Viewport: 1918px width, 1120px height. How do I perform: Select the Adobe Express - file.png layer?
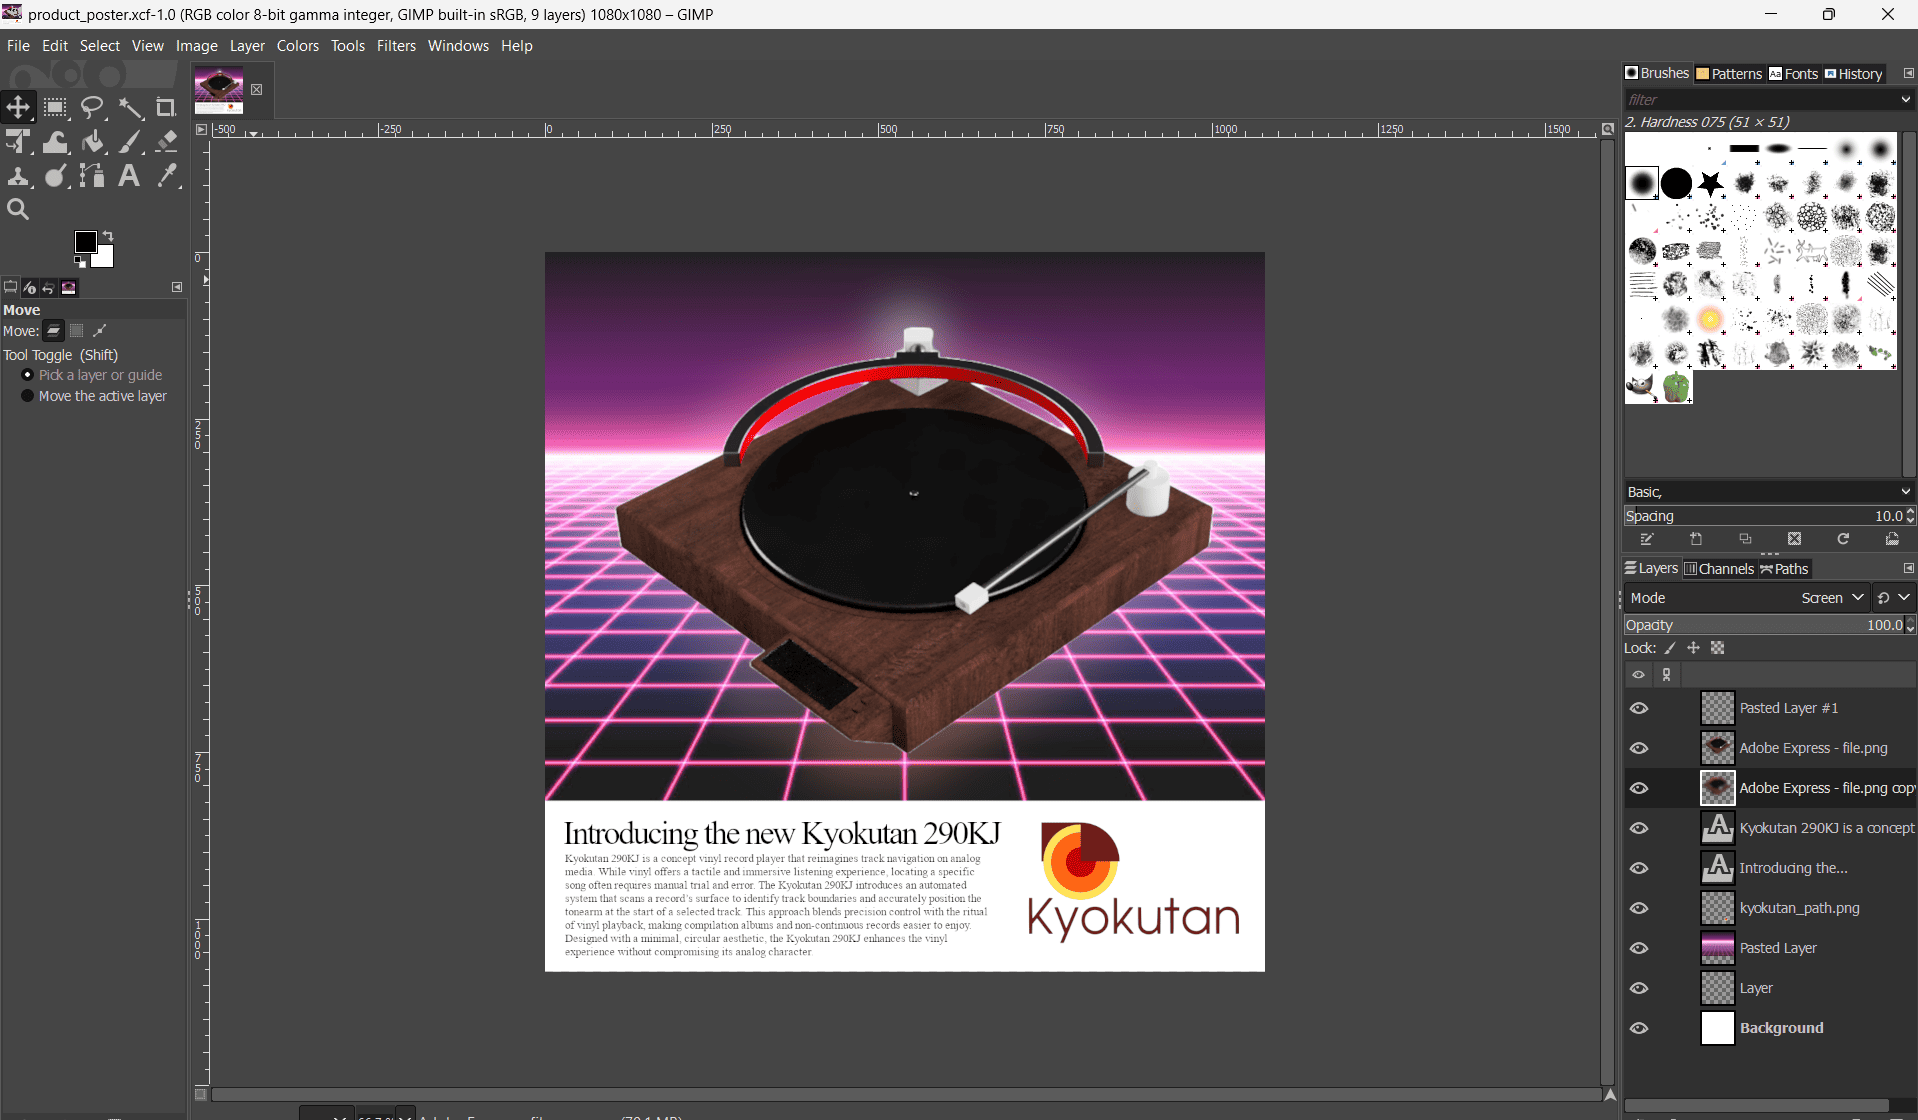pyautogui.click(x=1812, y=747)
